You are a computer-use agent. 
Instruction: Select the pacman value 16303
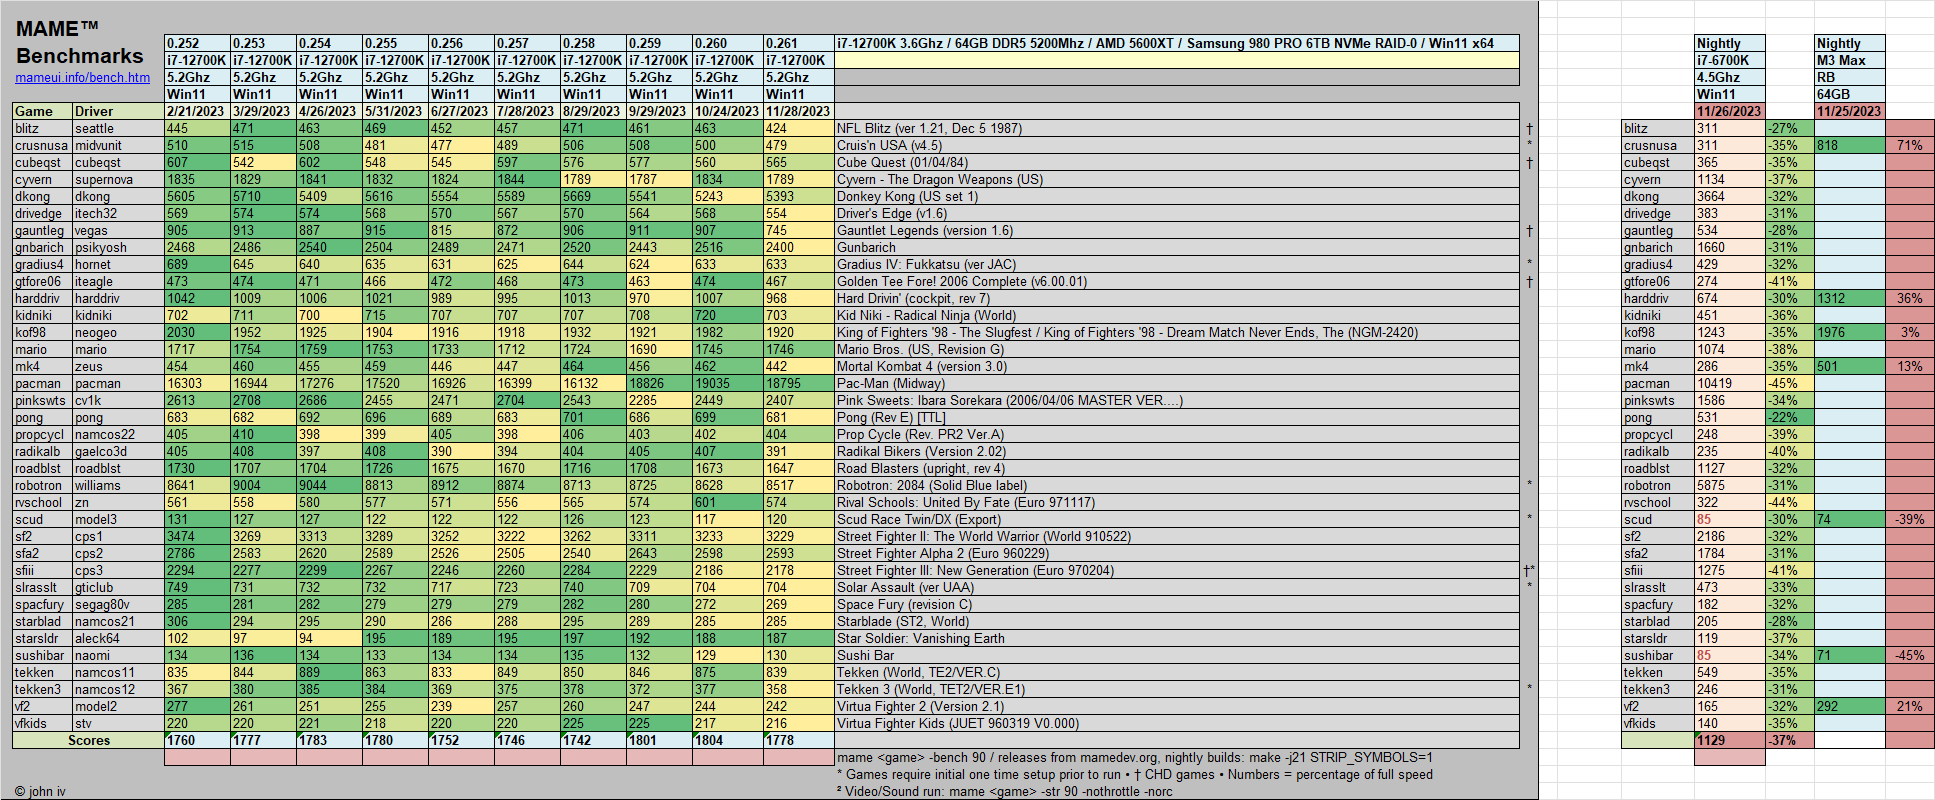click(x=198, y=383)
